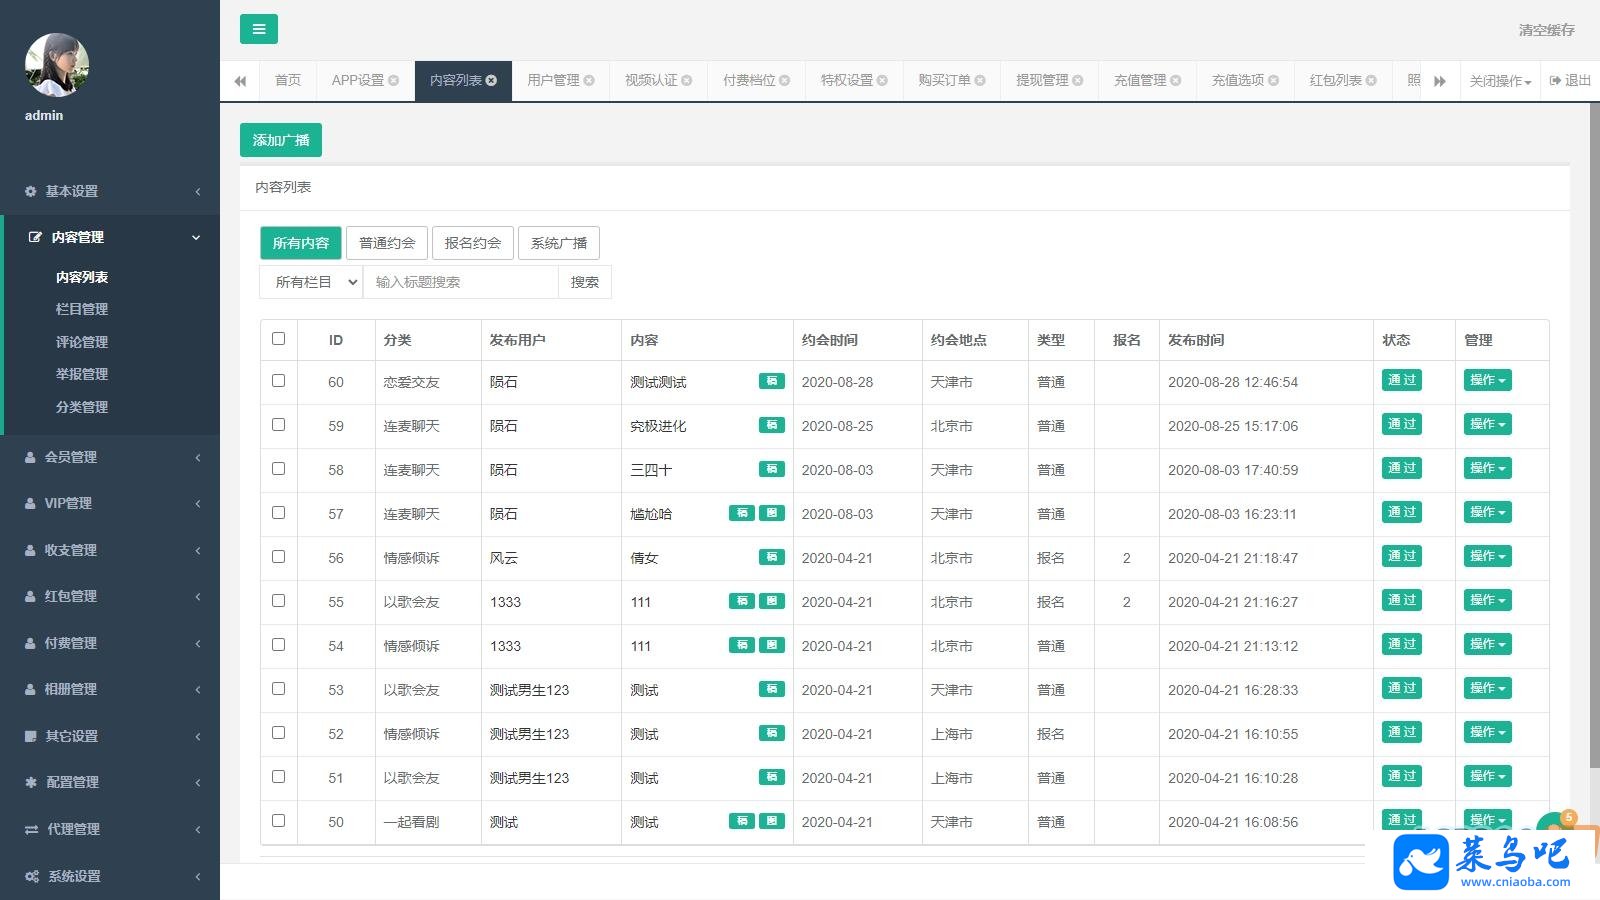Click the user icon beside 会员管理
This screenshot has height=900, width=1600.
pyautogui.click(x=31, y=457)
